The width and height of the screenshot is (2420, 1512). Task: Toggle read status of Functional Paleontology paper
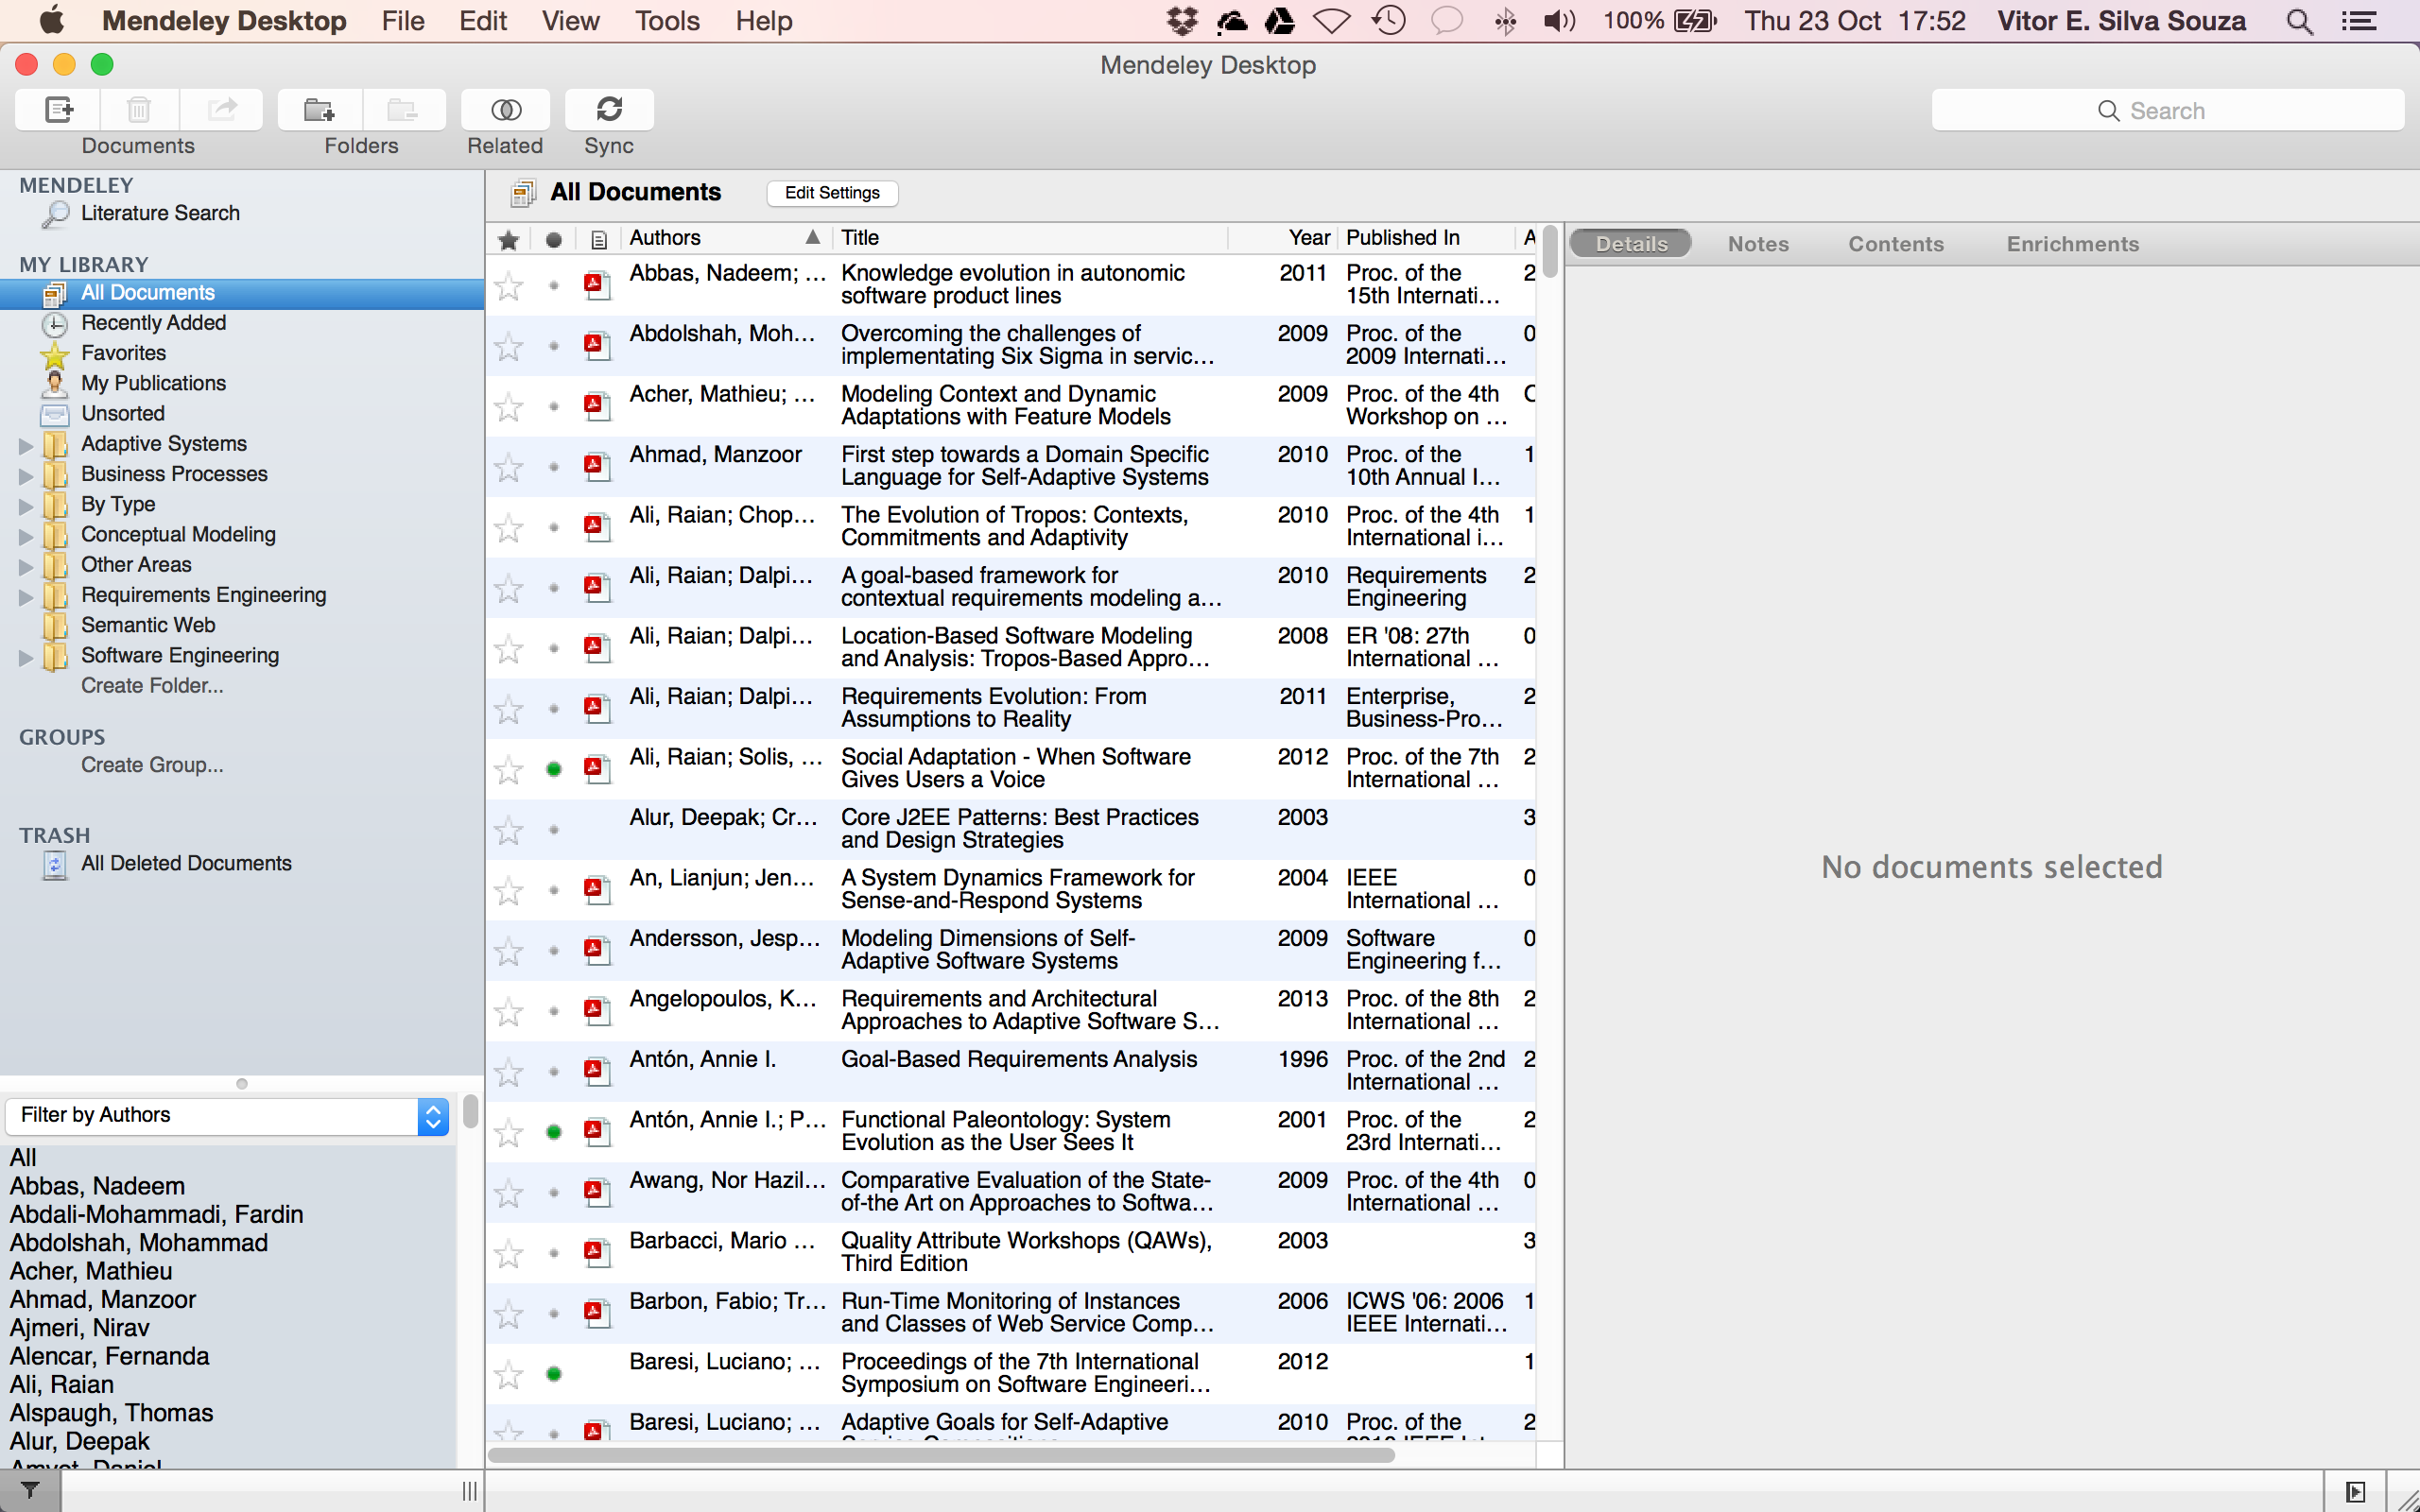coord(553,1132)
